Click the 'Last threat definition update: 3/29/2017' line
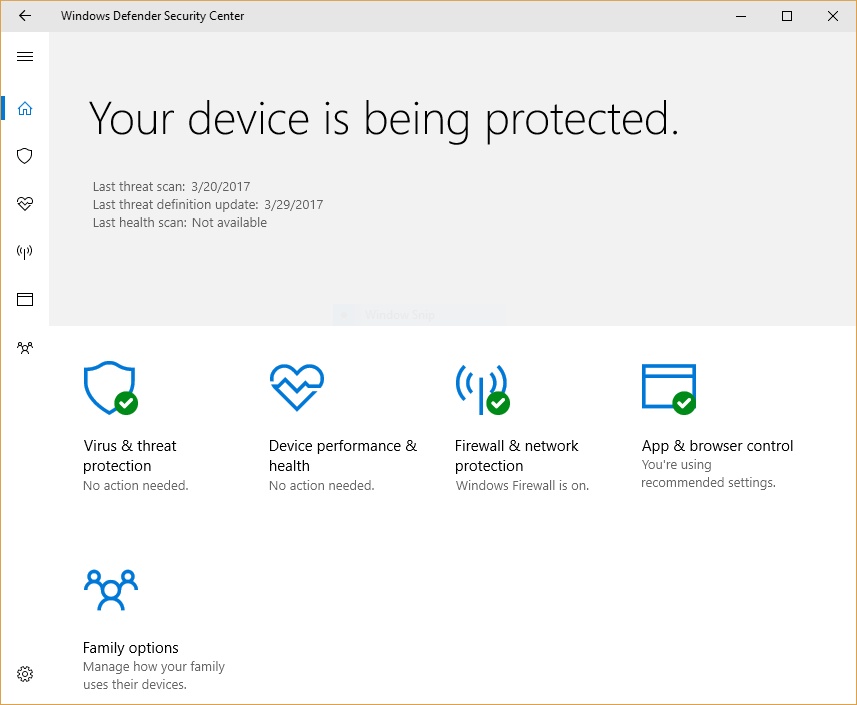 [x=208, y=205]
